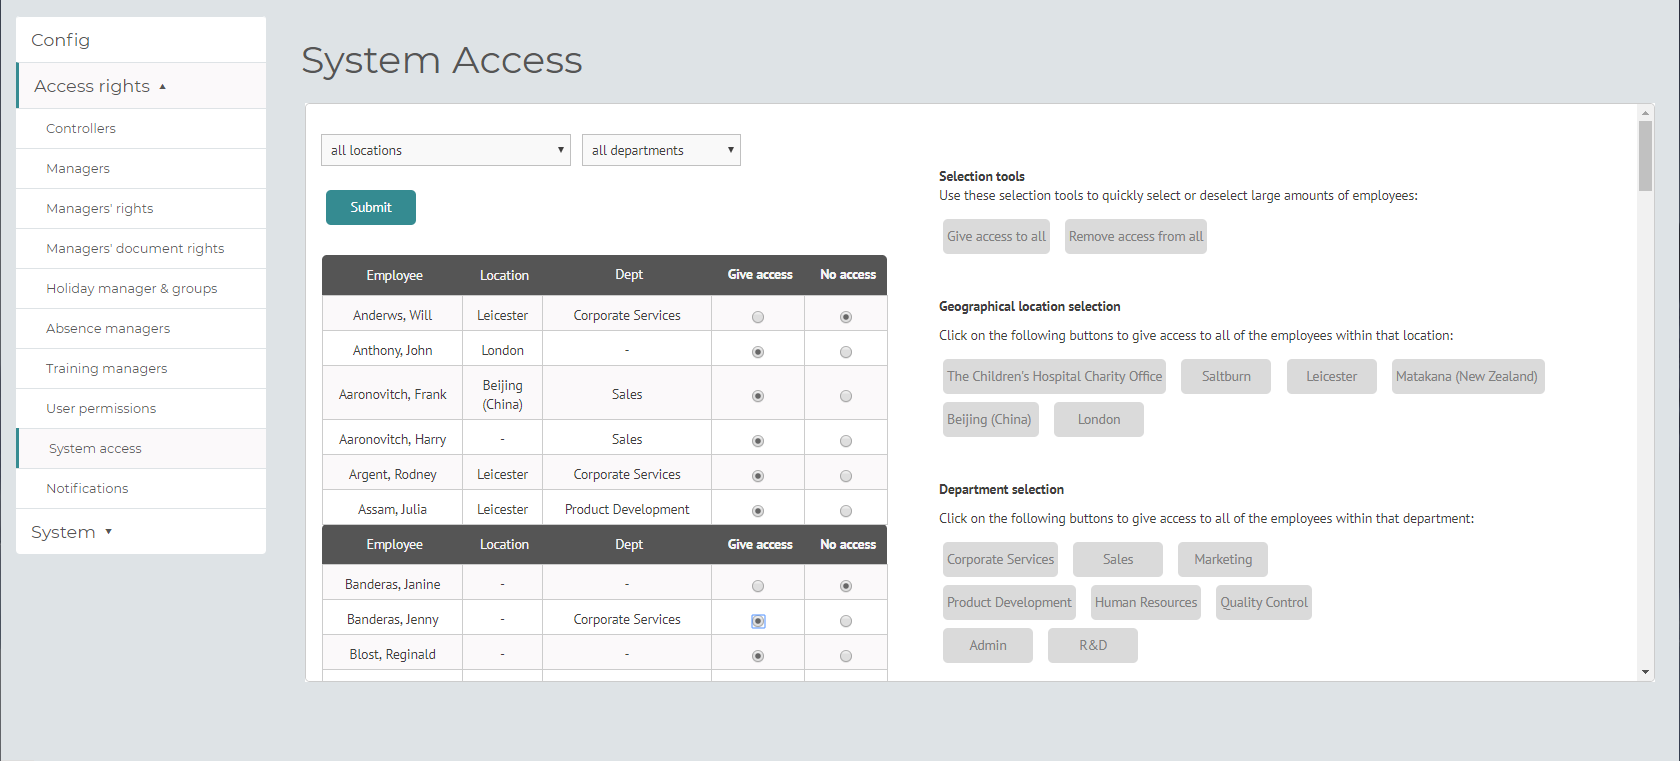The width and height of the screenshot is (1680, 761).
Task: Select No access for Anthony, John
Action: (x=846, y=352)
